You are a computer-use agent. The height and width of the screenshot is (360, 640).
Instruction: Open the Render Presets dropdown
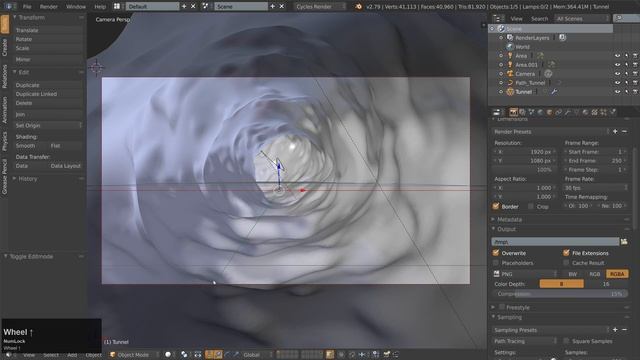click(551, 132)
